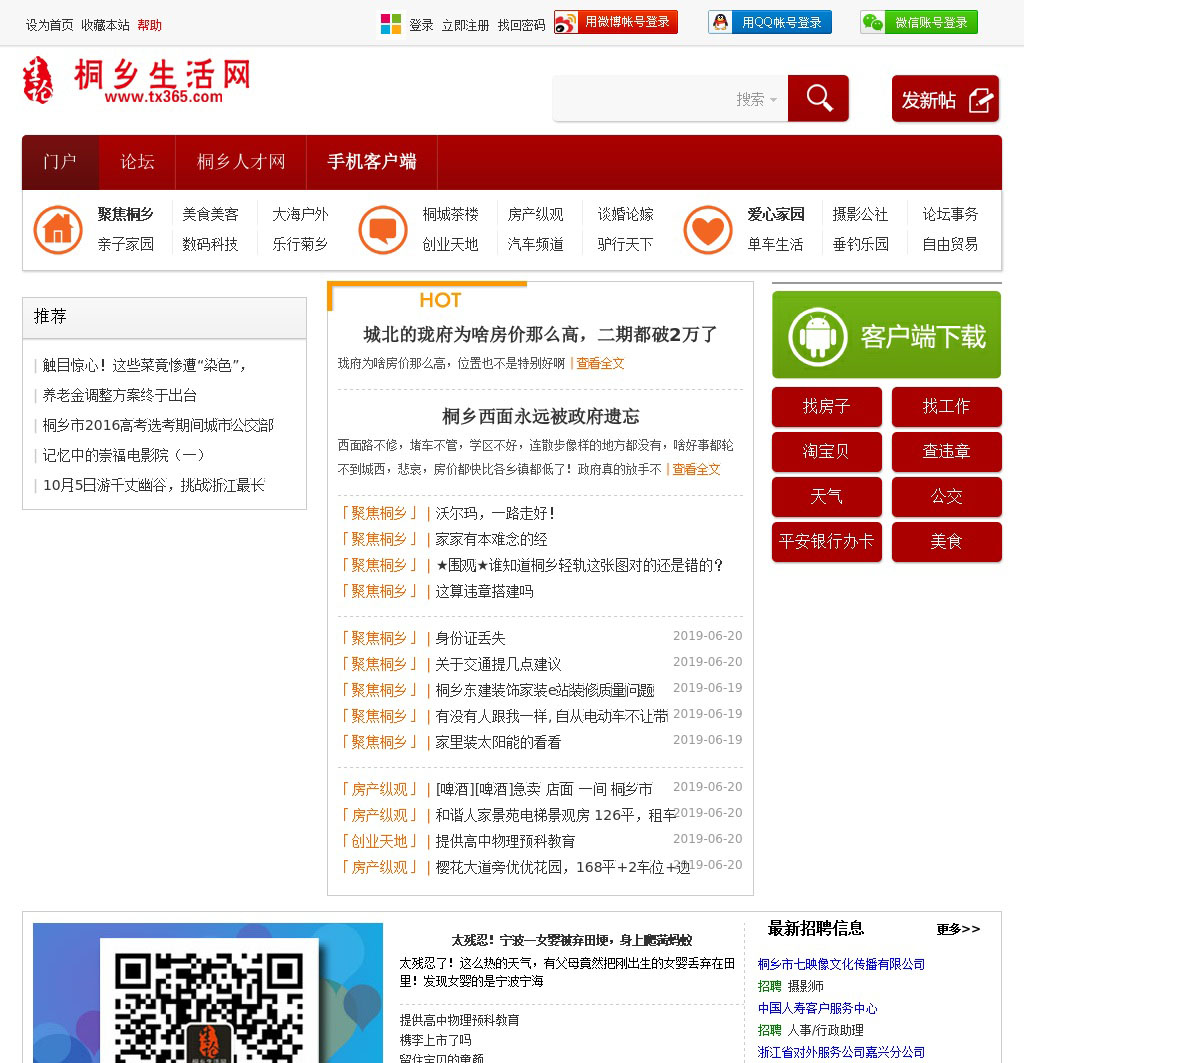
Task: Download the Android client app
Action: [x=886, y=335]
